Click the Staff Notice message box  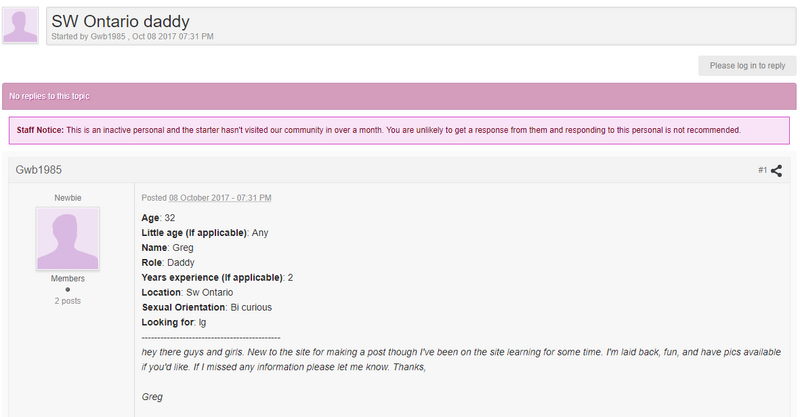399,130
